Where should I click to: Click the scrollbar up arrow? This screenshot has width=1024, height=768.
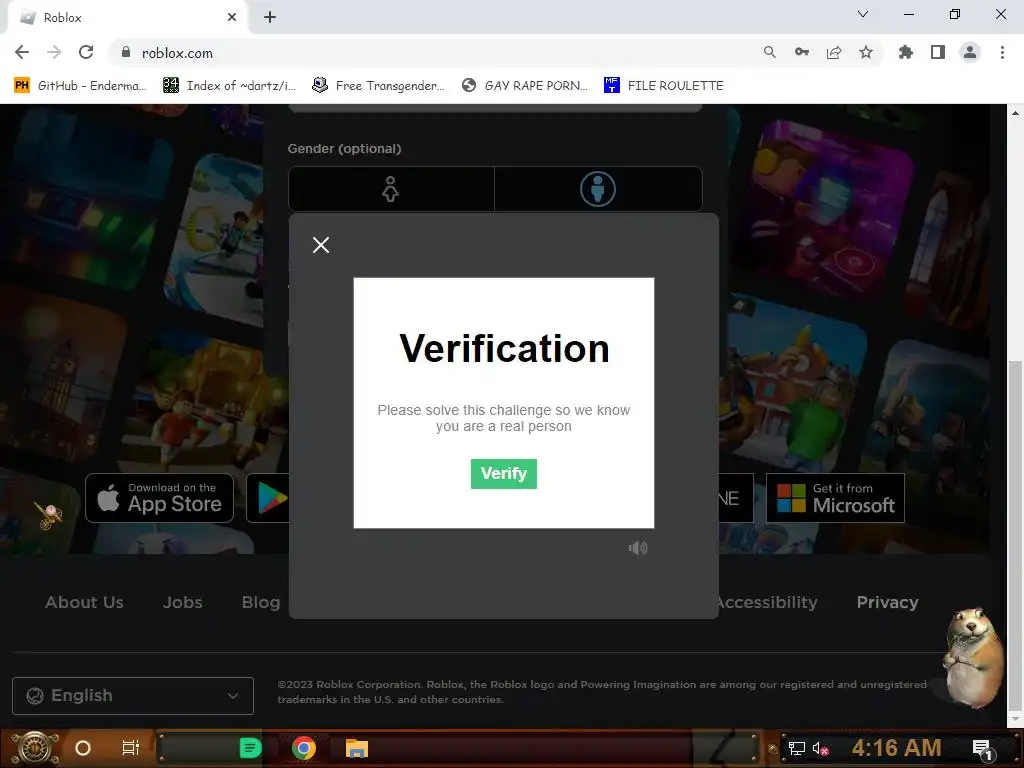(1015, 113)
